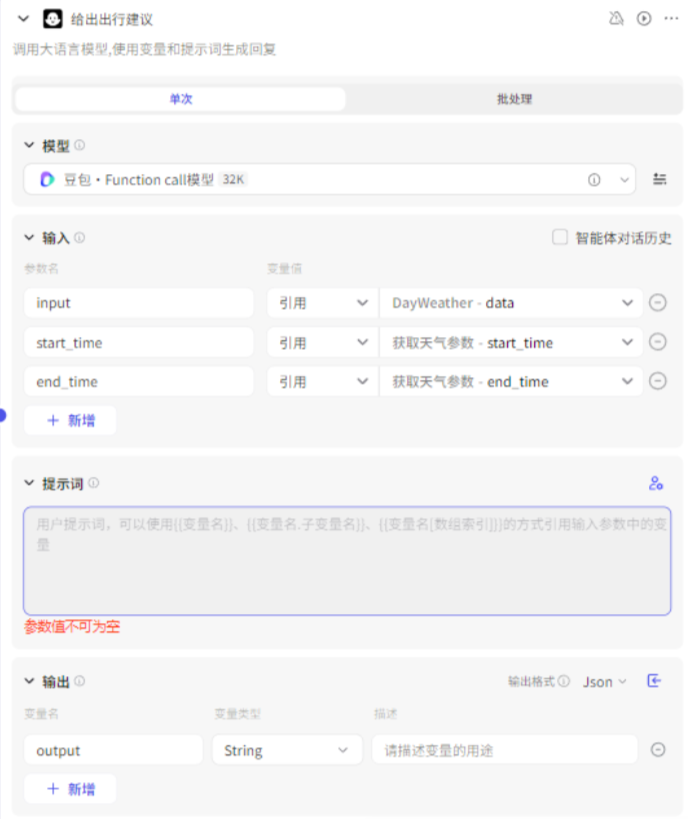Click the export icon next to Json
The height and width of the screenshot is (819, 688).
655,681
